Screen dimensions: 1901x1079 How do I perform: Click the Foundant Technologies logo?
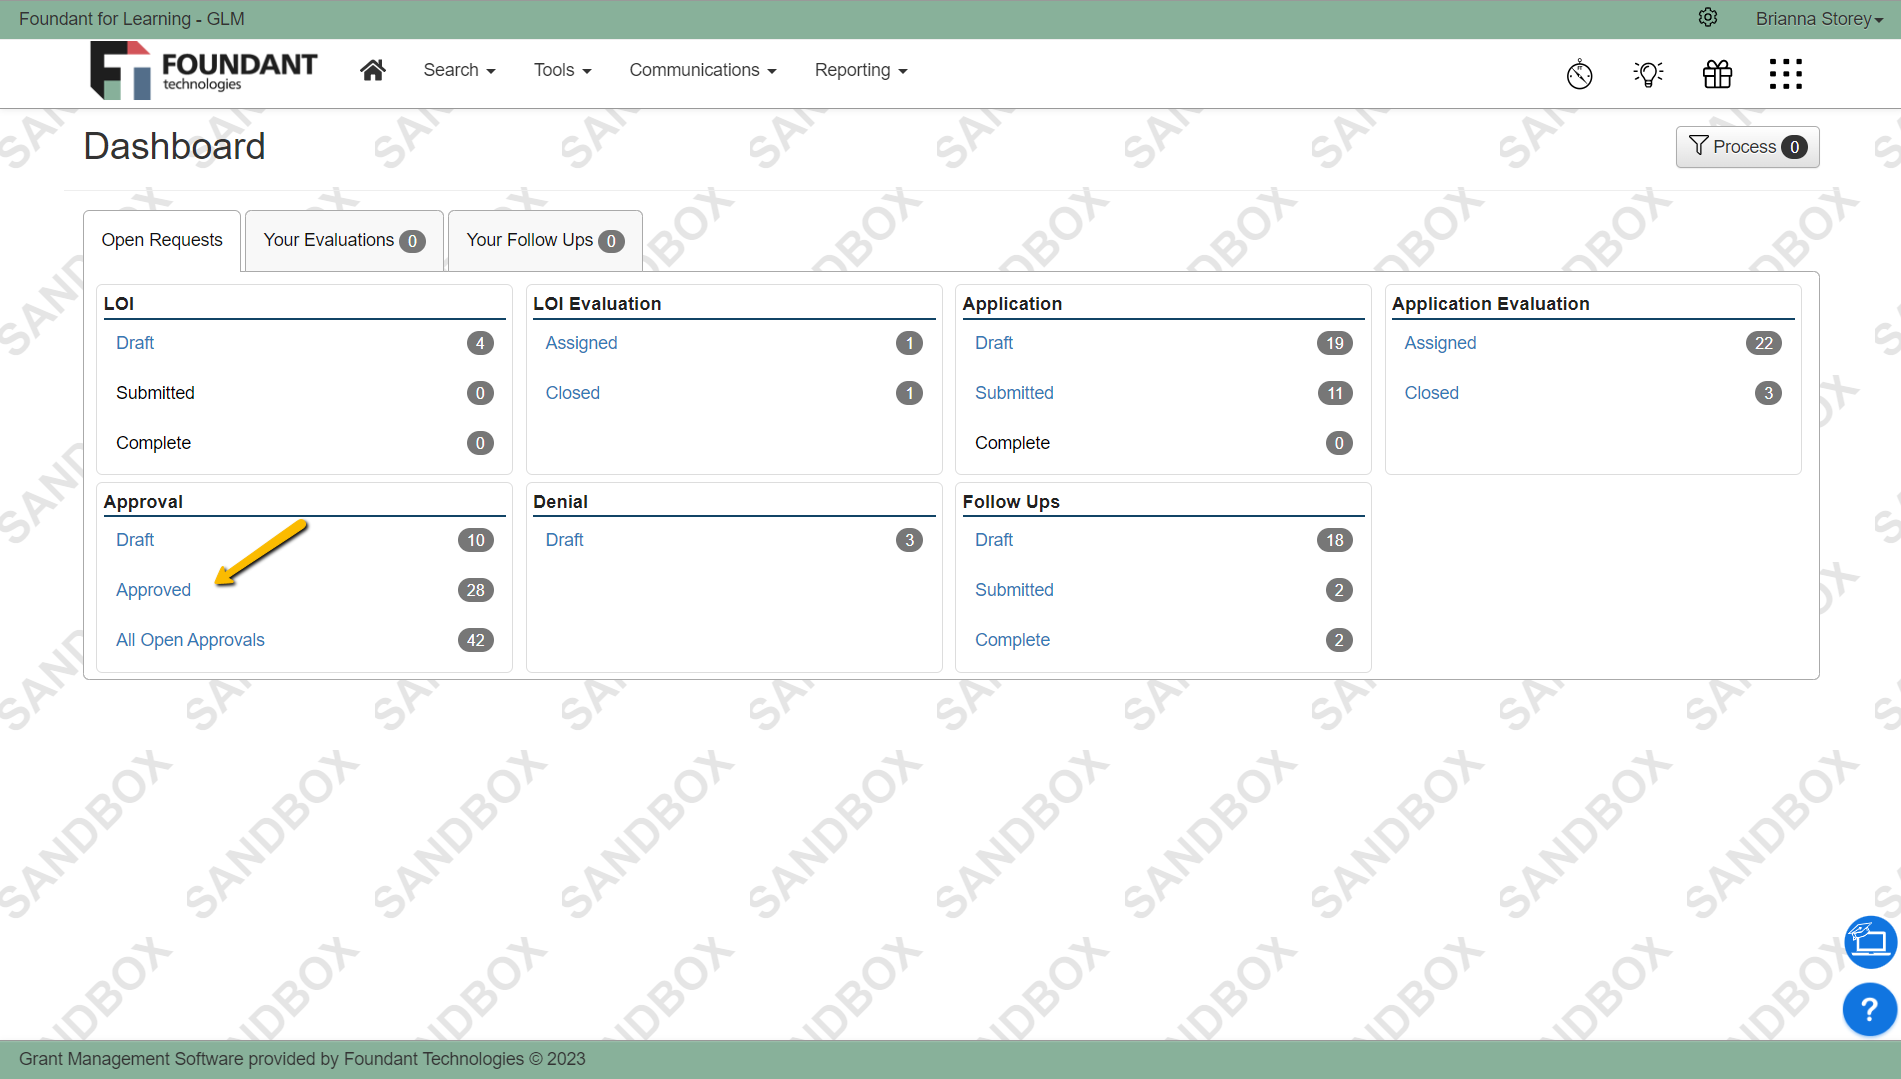click(x=203, y=70)
